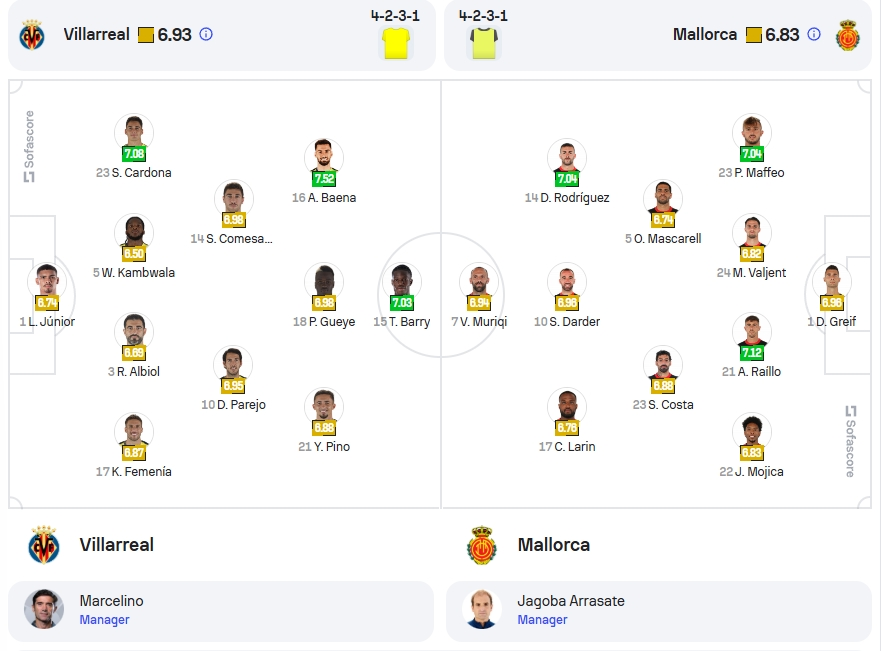Click the info icon beside Mallorca rating

click(x=814, y=34)
